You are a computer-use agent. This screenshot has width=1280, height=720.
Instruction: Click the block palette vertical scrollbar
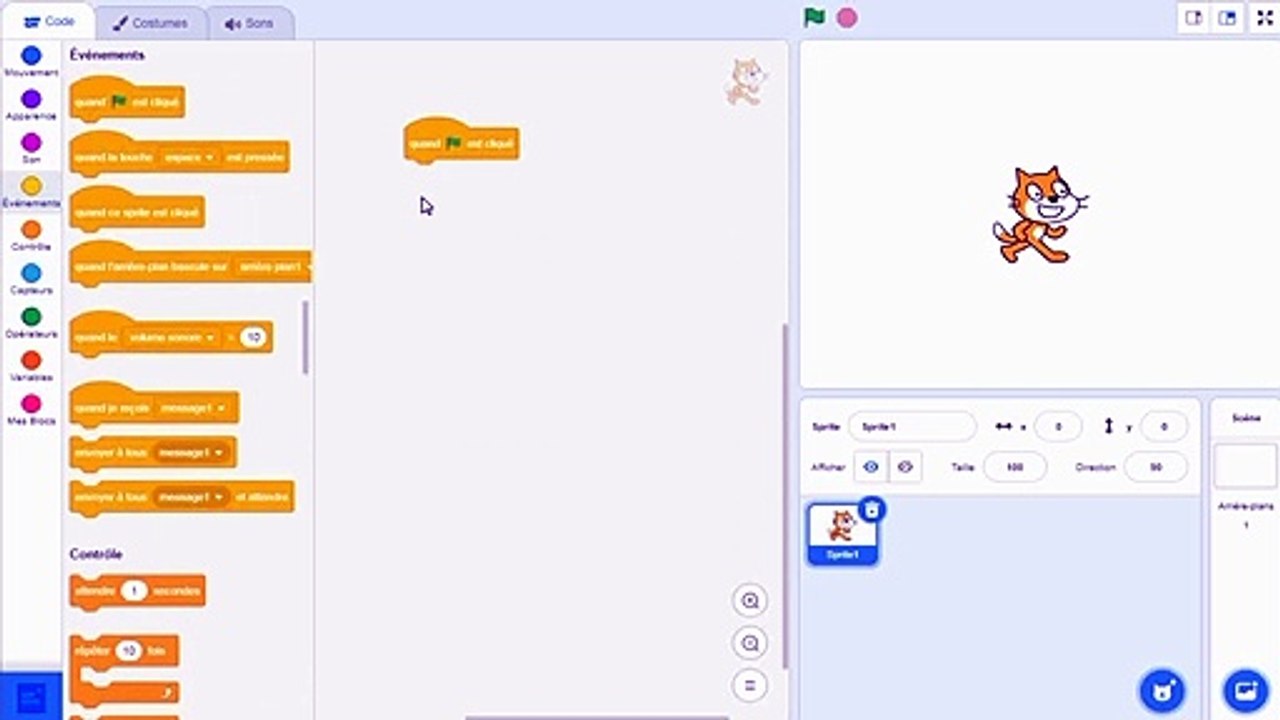click(305, 338)
